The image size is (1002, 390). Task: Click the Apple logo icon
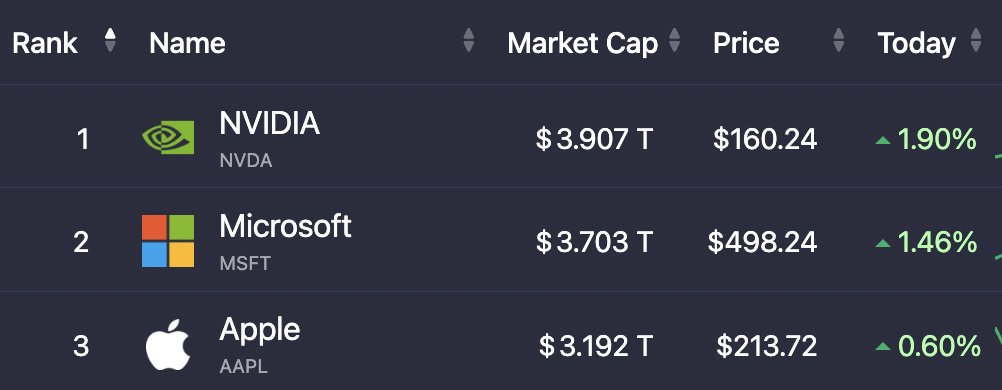click(x=168, y=345)
